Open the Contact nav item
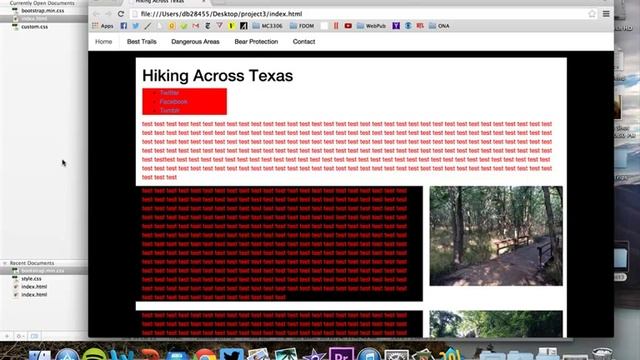Screen dimensions: 640x360 (304, 42)
